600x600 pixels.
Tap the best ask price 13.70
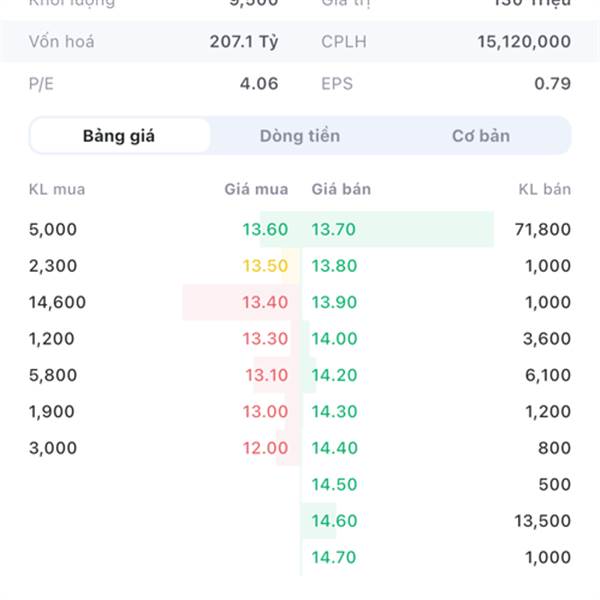click(334, 230)
